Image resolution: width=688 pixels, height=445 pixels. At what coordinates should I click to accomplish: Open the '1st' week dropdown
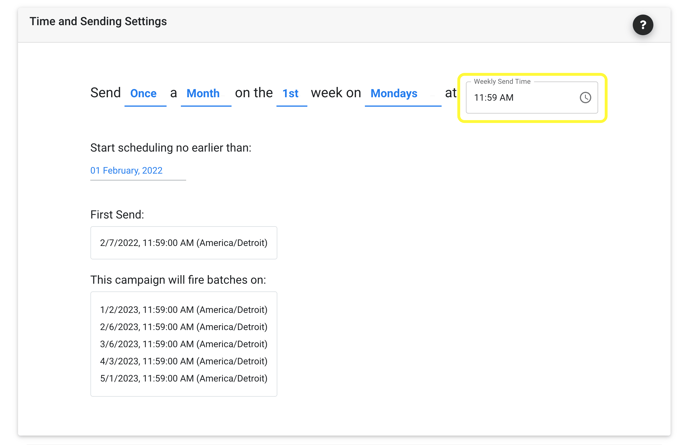(x=291, y=94)
